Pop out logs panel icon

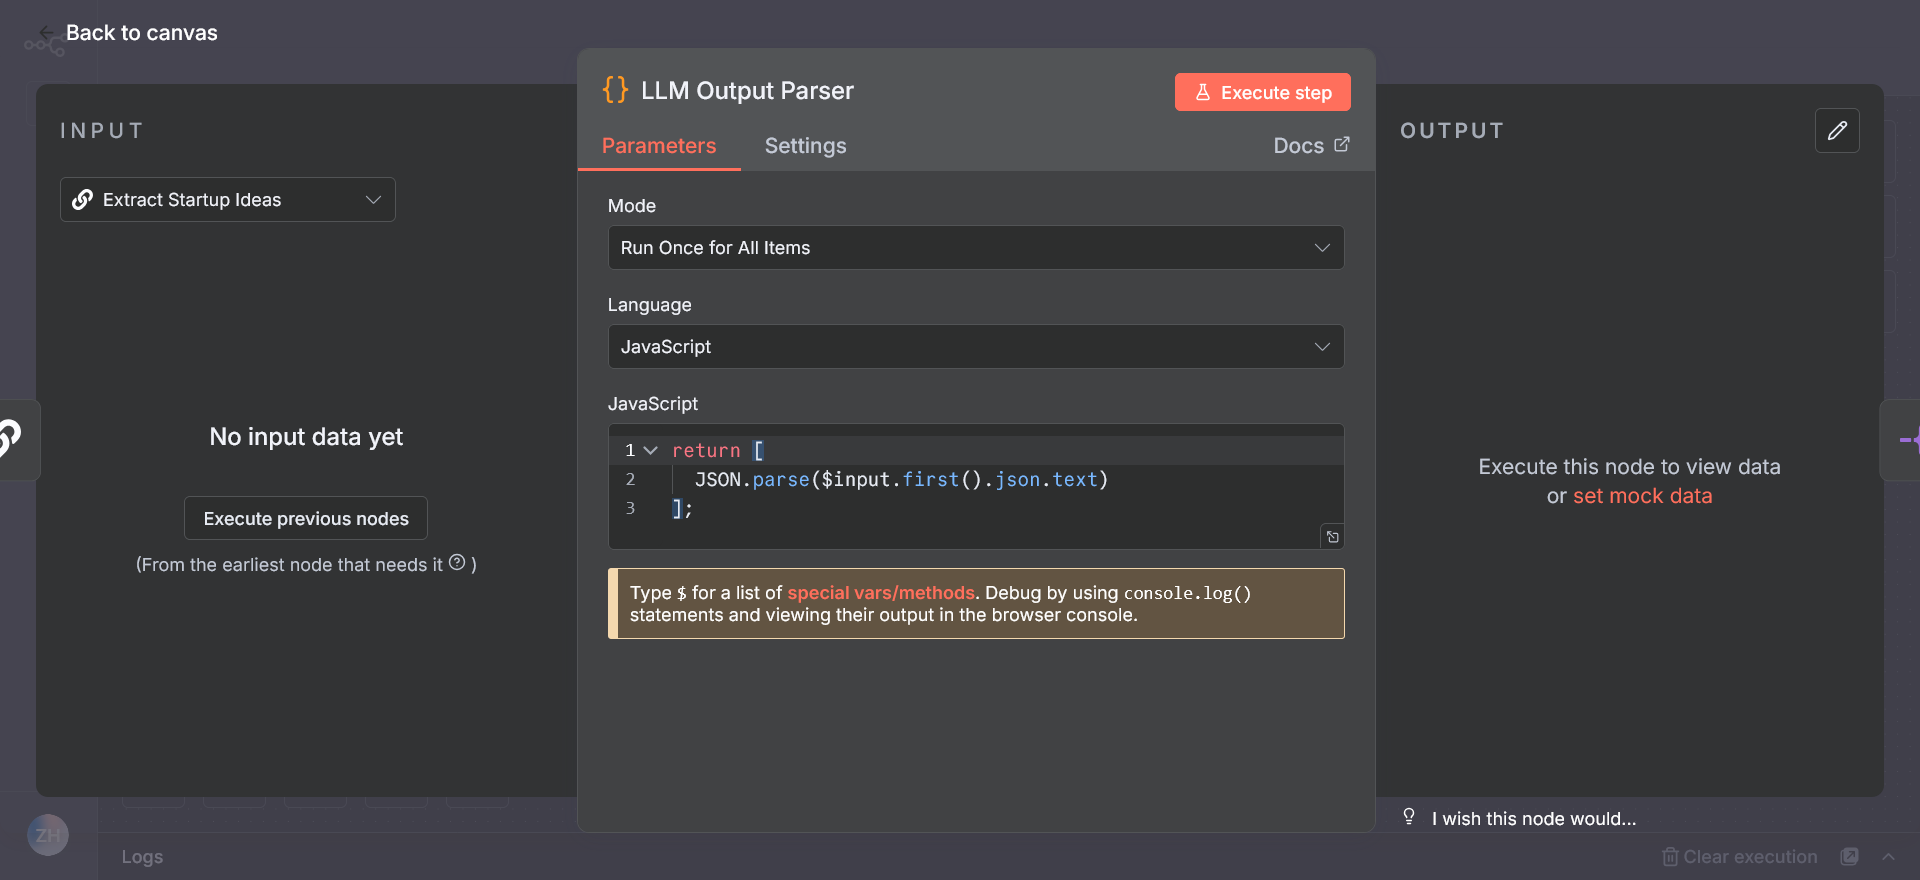(1850, 857)
